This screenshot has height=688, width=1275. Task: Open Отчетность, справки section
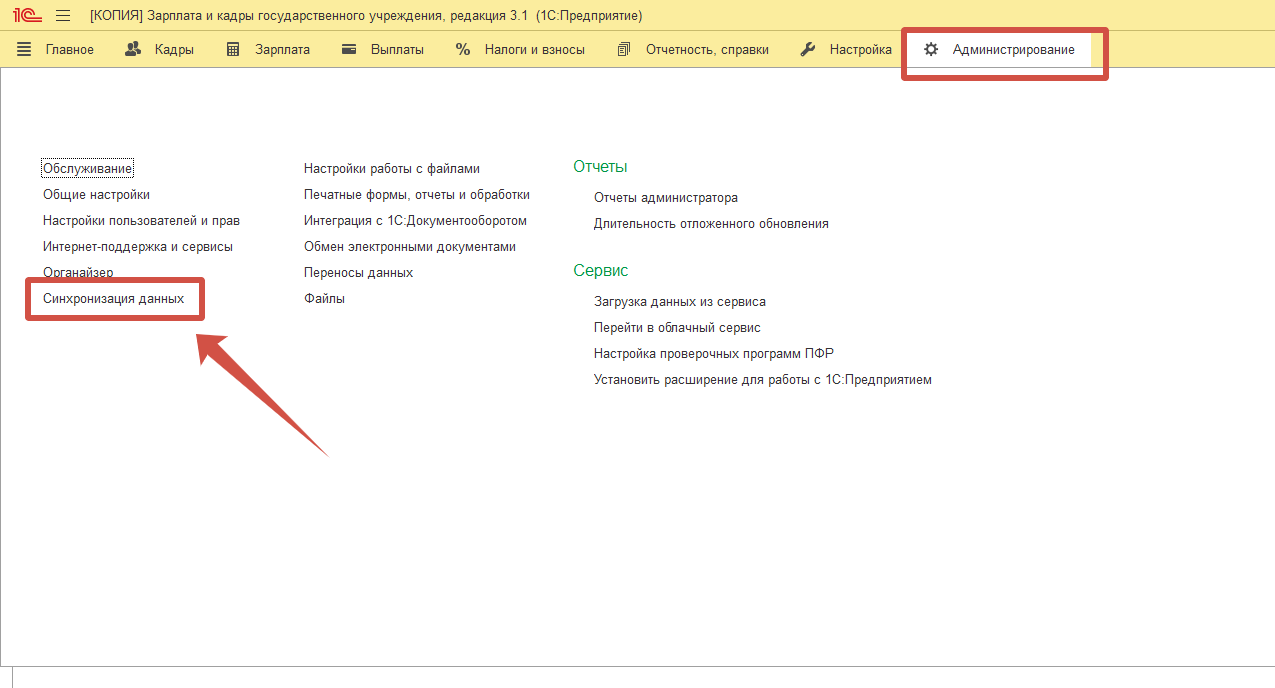pyautogui.click(x=693, y=49)
